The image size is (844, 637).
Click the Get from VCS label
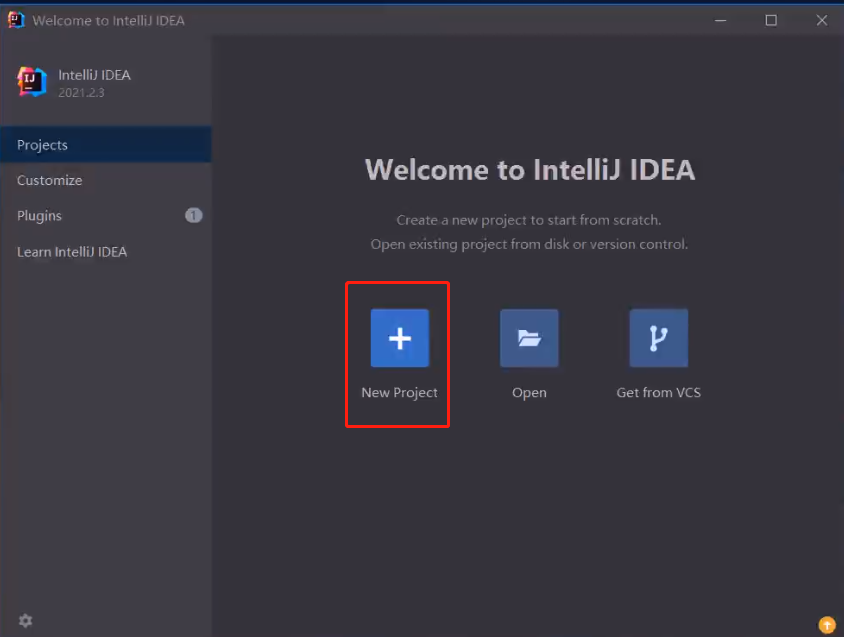(x=658, y=393)
